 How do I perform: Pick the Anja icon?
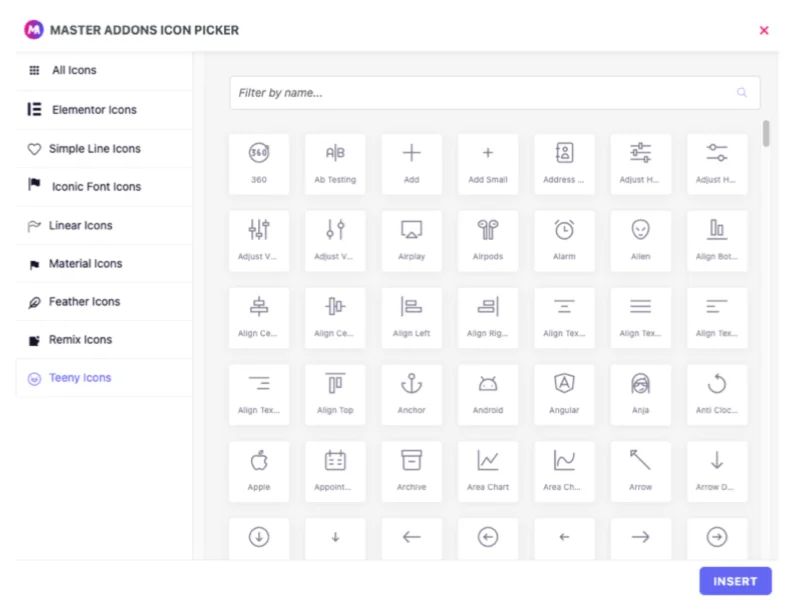click(x=640, y=395)
